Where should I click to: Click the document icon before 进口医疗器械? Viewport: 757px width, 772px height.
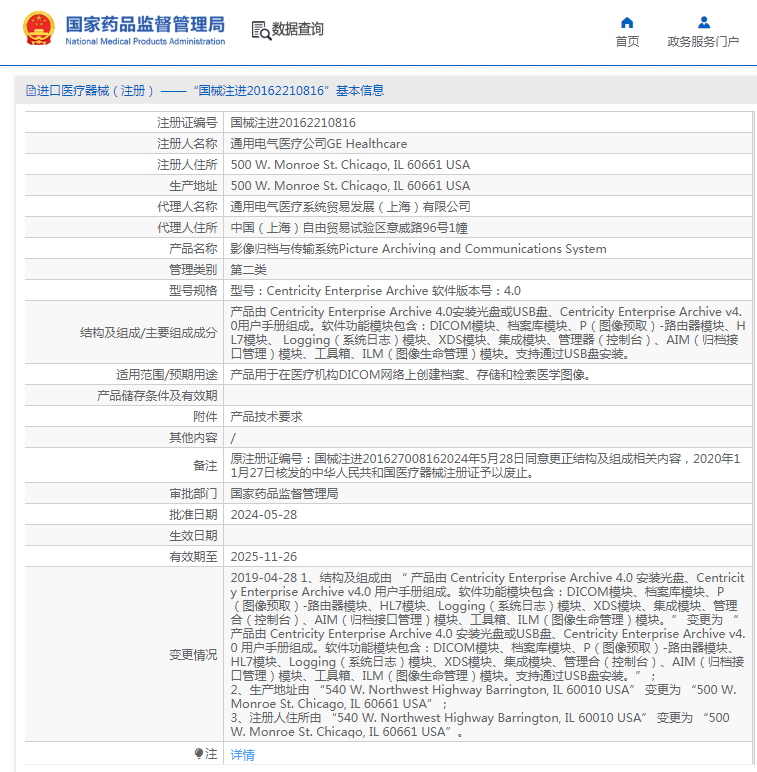tap(31, 91)
